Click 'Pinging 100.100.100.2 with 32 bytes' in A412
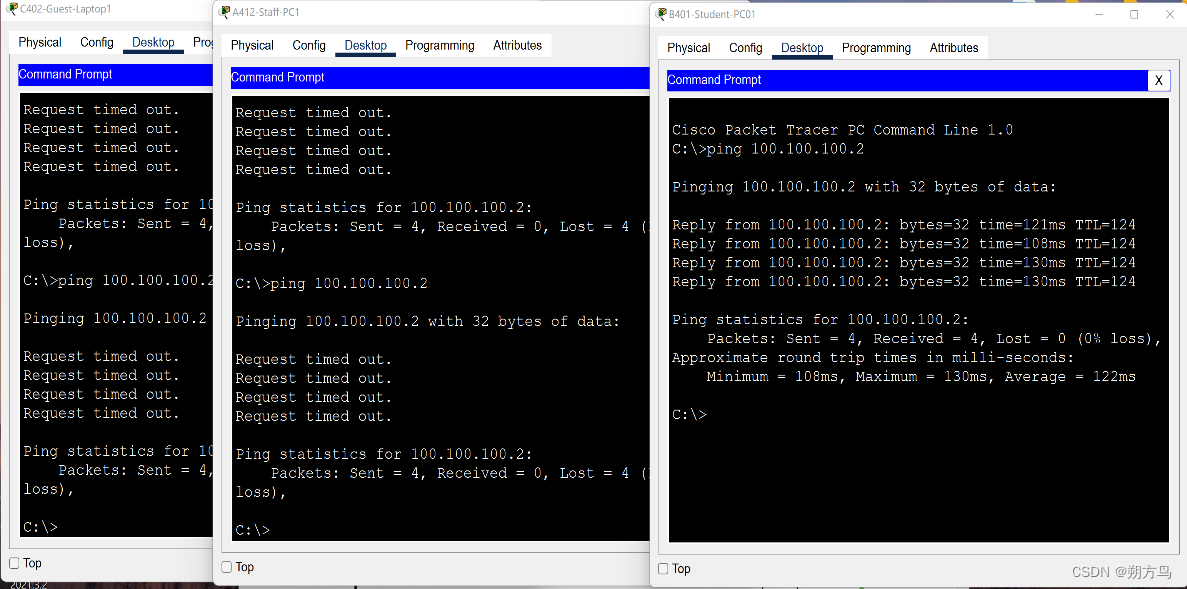 coord(428,322)
